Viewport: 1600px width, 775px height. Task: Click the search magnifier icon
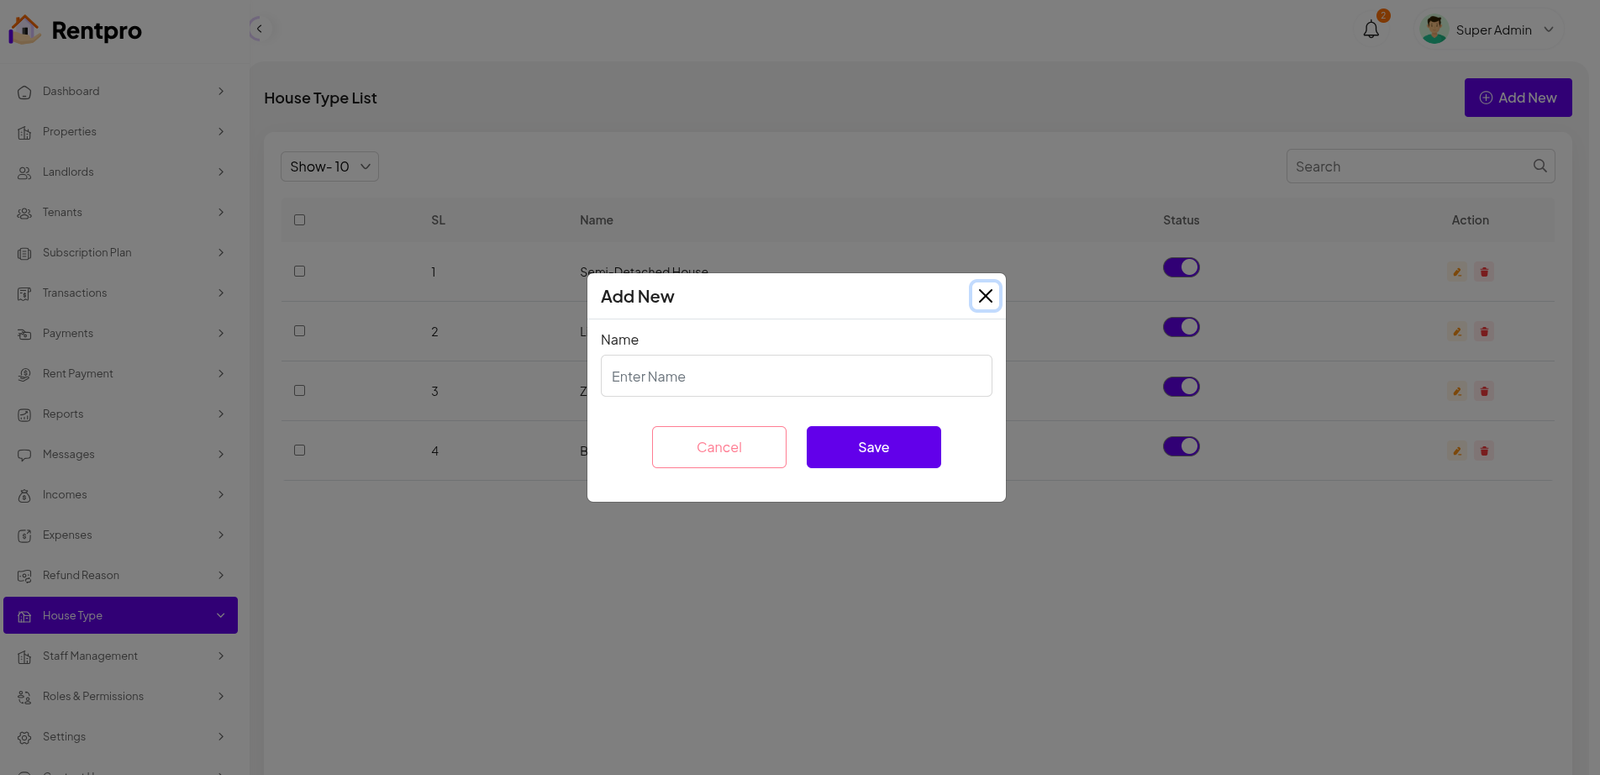(x=1540, y=166)
